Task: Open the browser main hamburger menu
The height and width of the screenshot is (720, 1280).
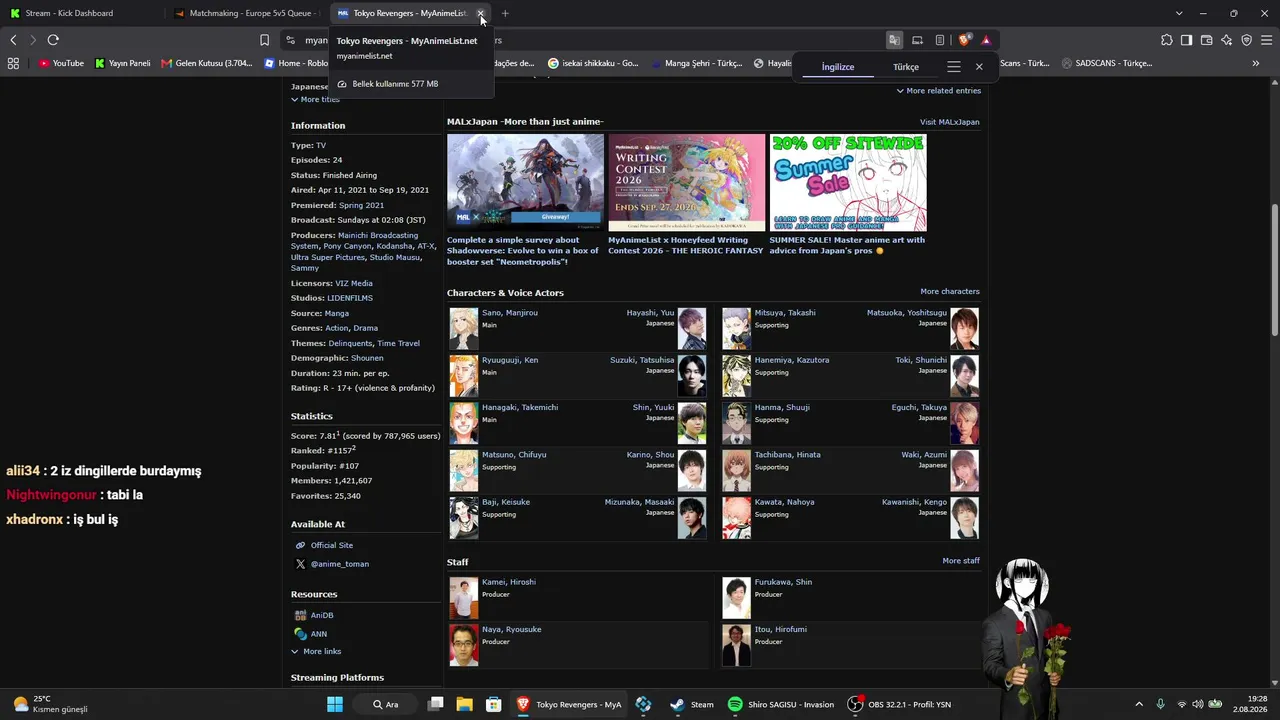Action: coord(1266,40)
